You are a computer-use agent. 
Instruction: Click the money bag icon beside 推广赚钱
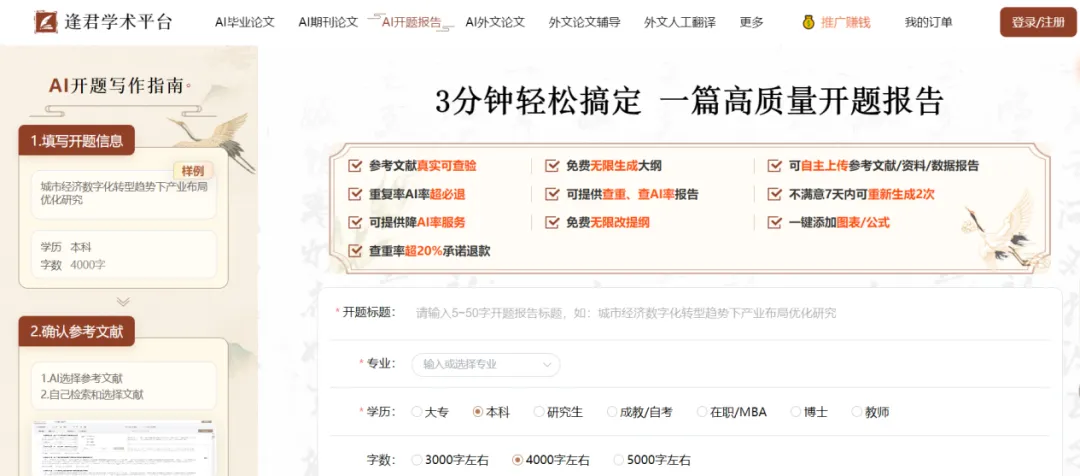click(x=809, y=22)
